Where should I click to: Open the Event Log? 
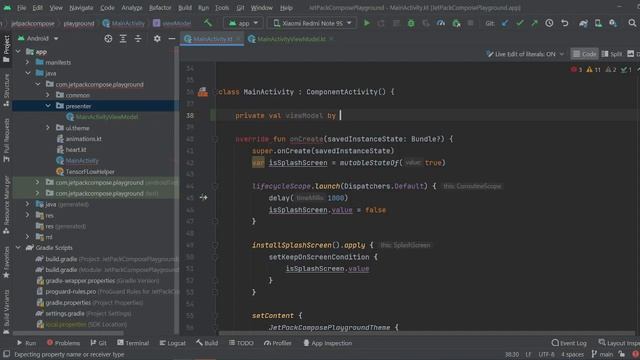click(569, 343)
